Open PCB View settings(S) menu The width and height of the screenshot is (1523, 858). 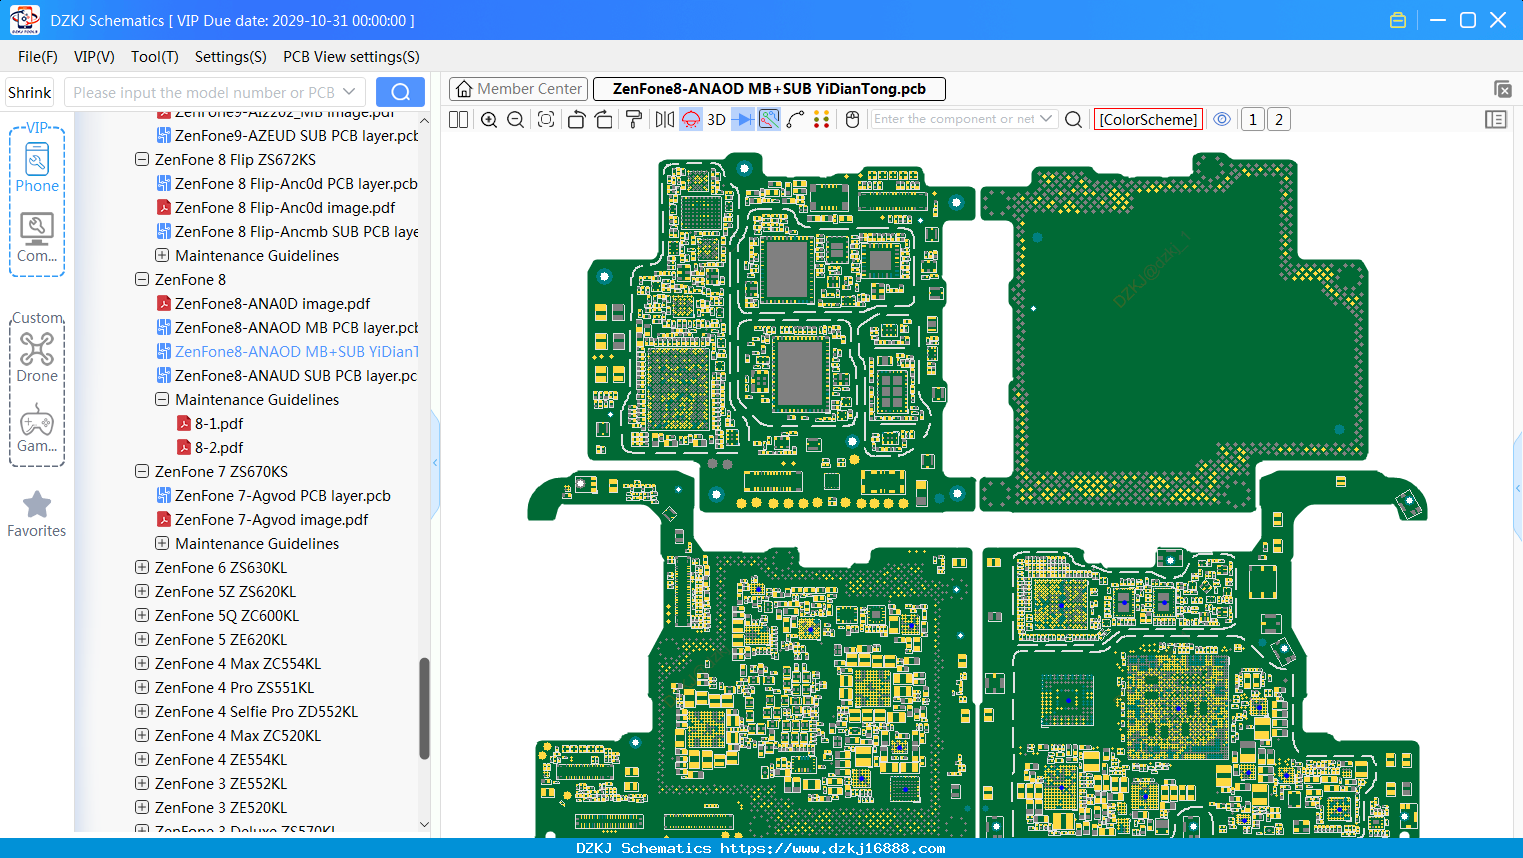(351, 57)
